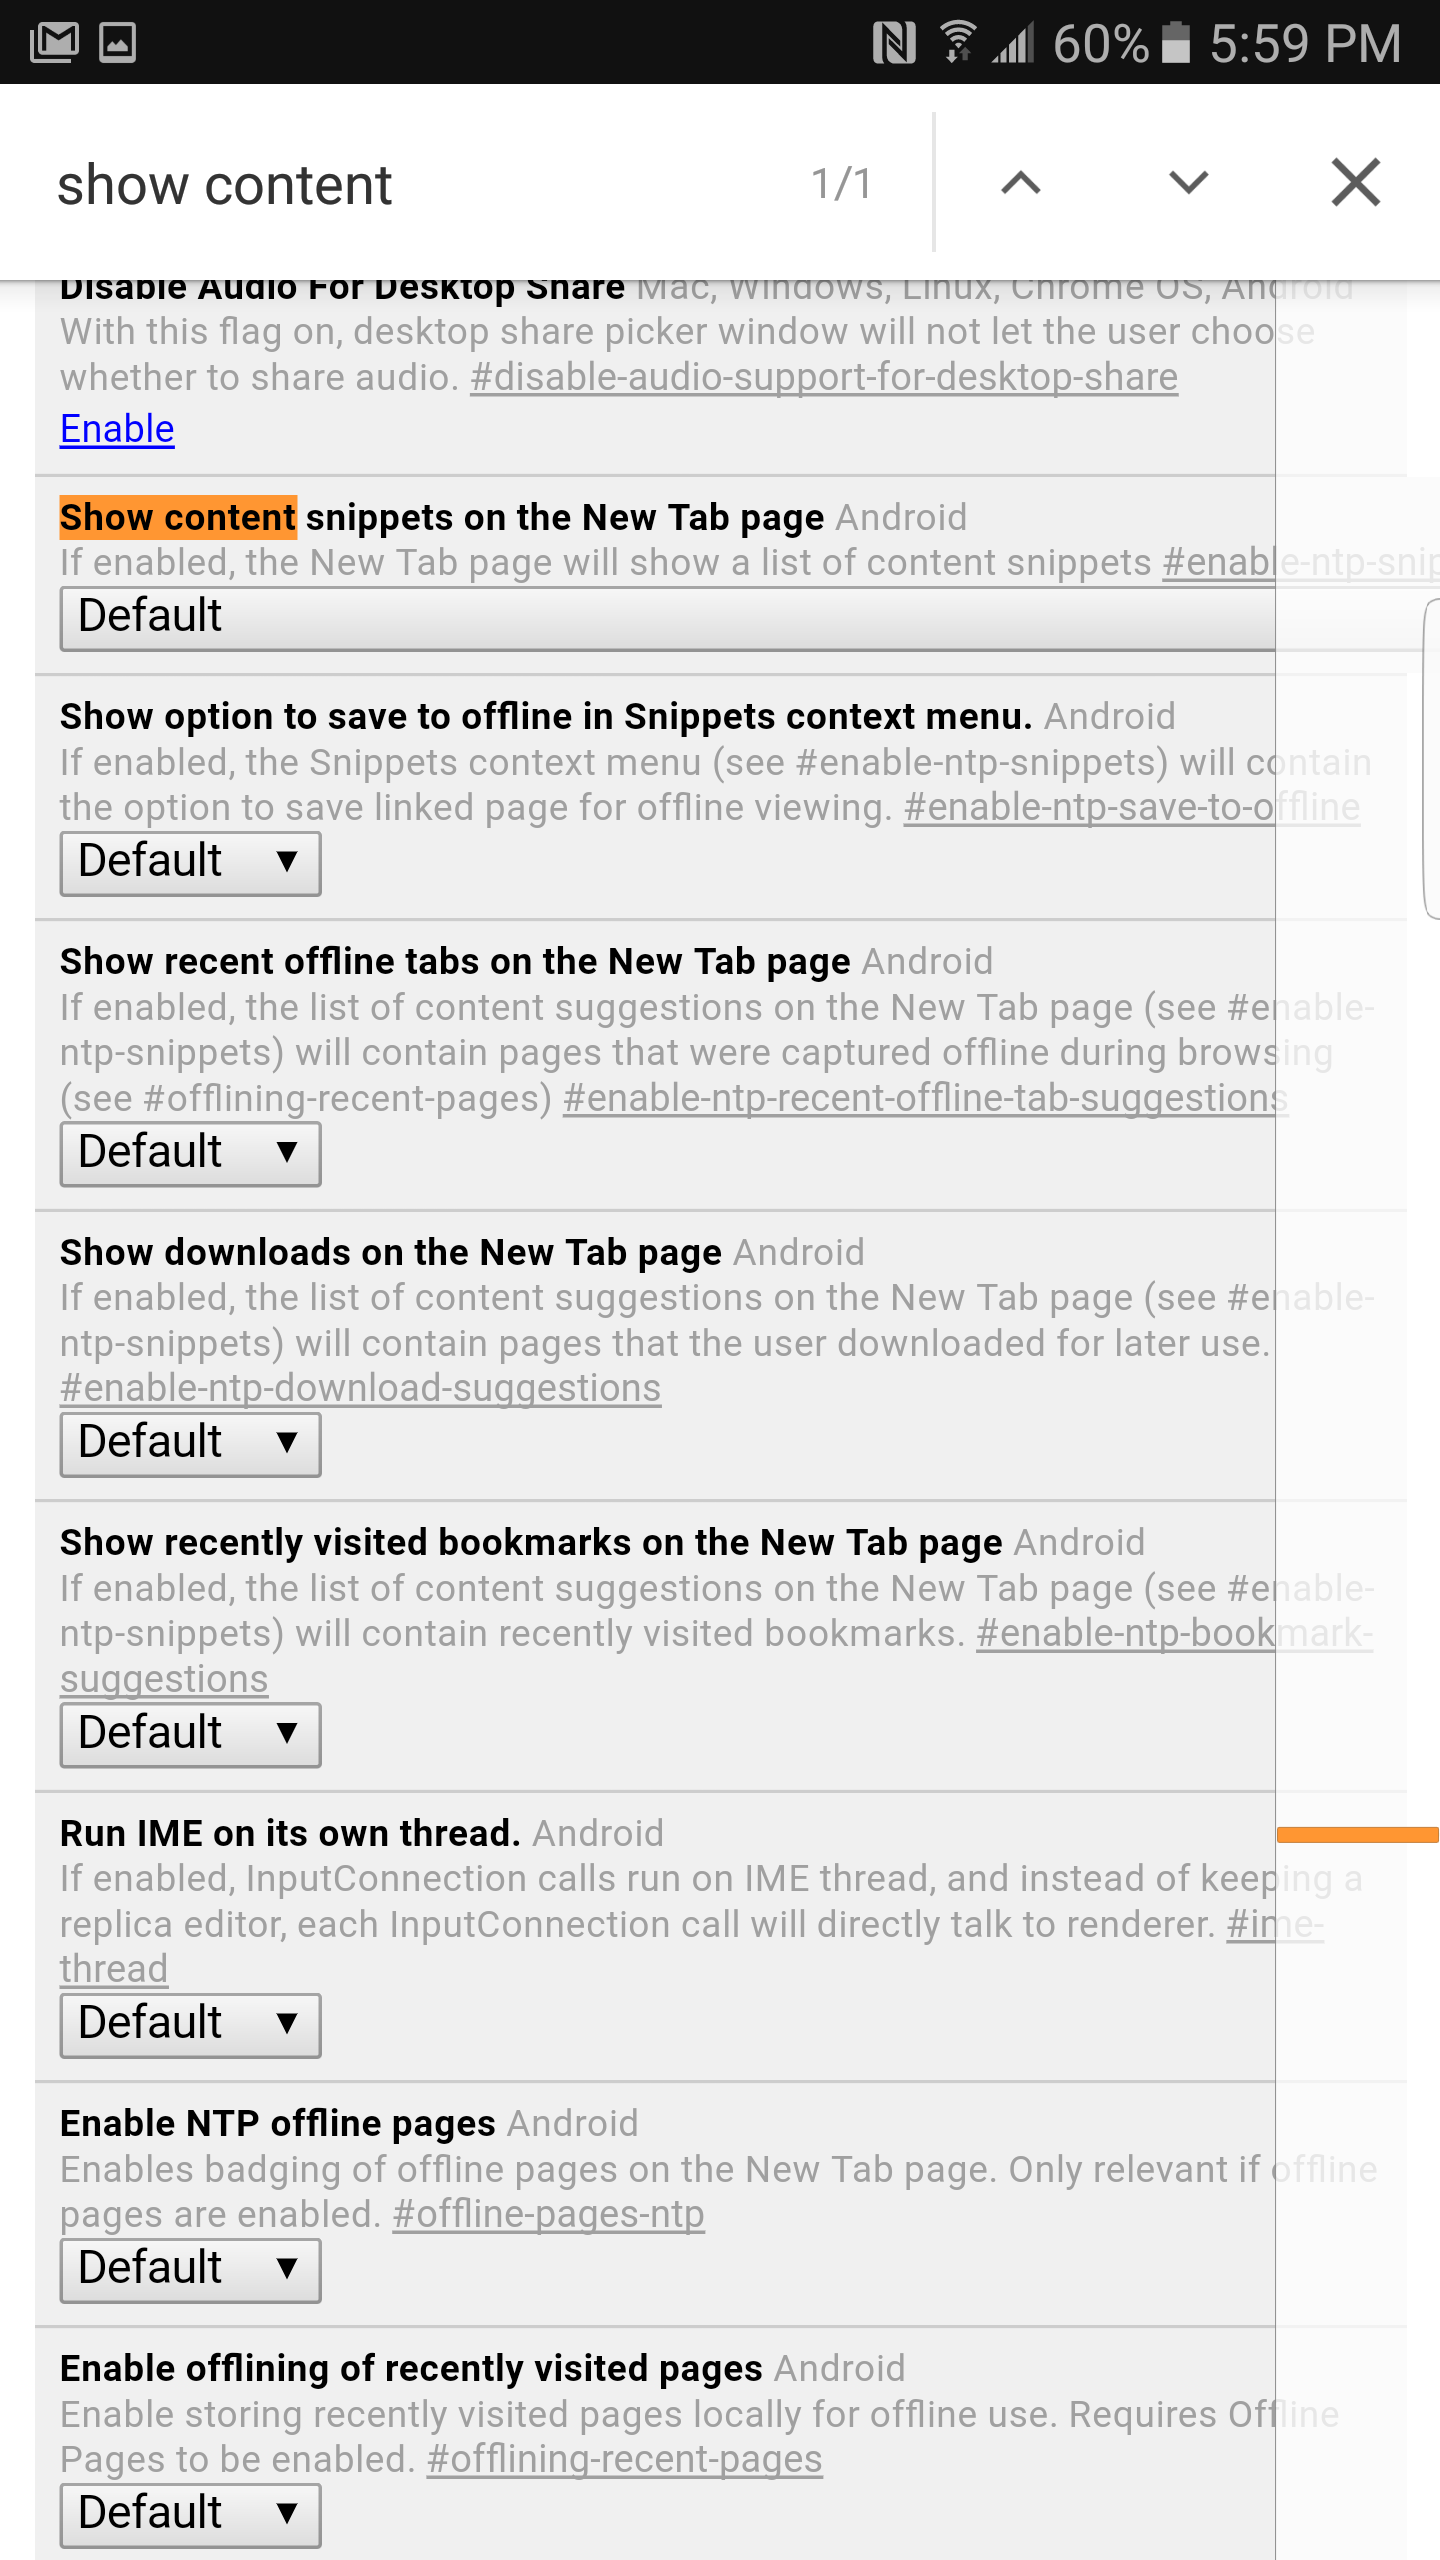
Task: Open #offline-pages-ntp anchor link
Action: click(x=548, y=2215)
